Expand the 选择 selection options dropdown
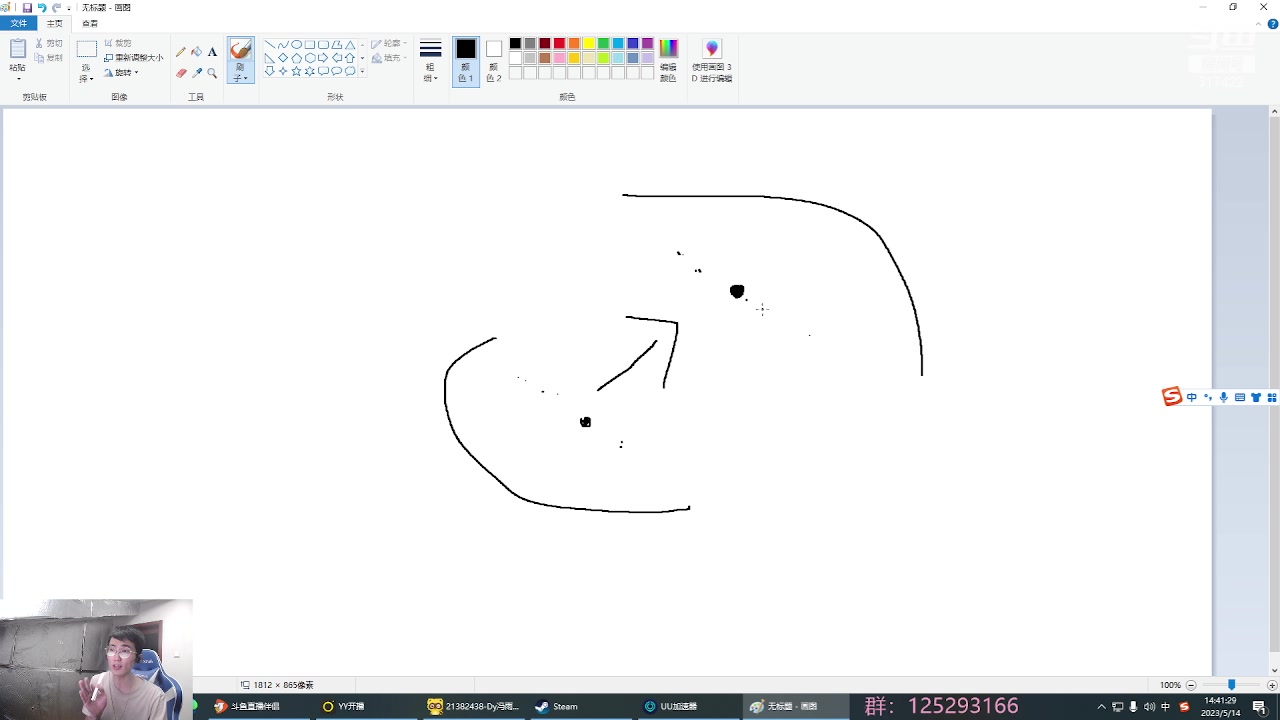Viewport: 1280px width, 720px height. (x=86, y=73)
